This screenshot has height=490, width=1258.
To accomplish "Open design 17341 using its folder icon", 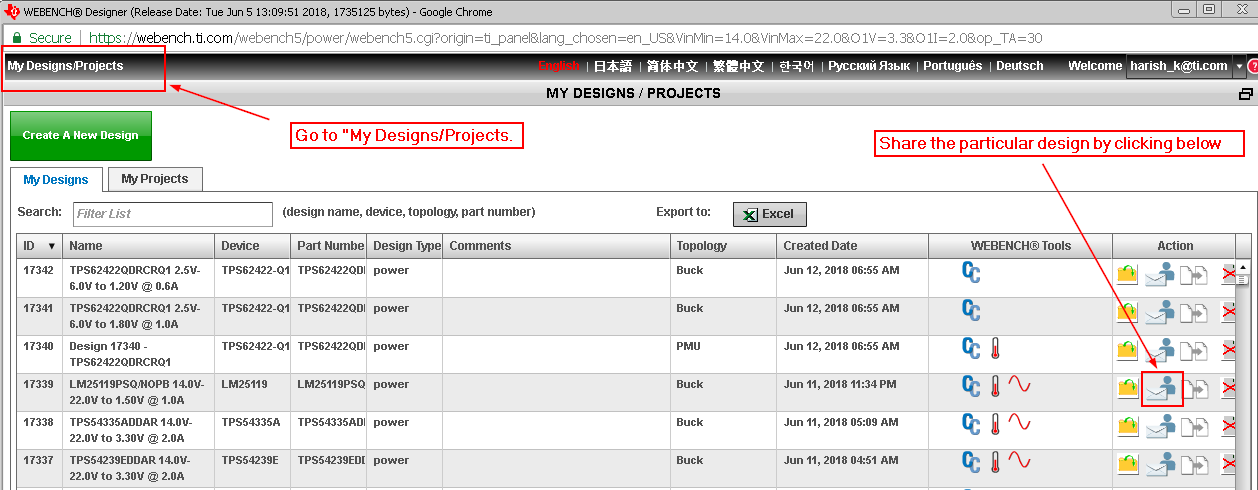I will coord(1127,312).
